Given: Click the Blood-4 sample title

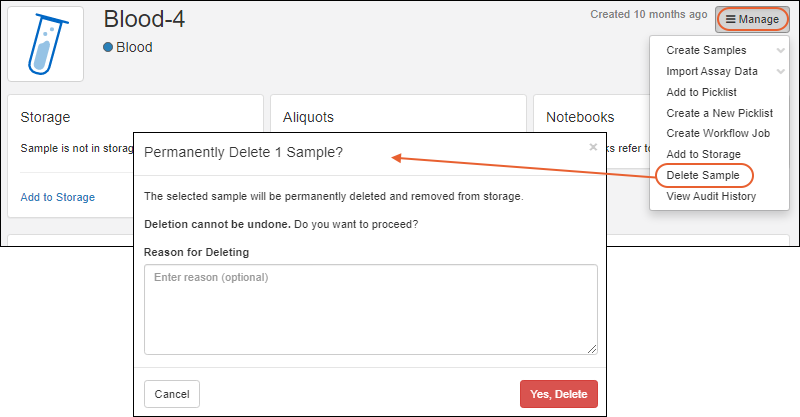Looking at the screenshot, I should click(144, 19).
